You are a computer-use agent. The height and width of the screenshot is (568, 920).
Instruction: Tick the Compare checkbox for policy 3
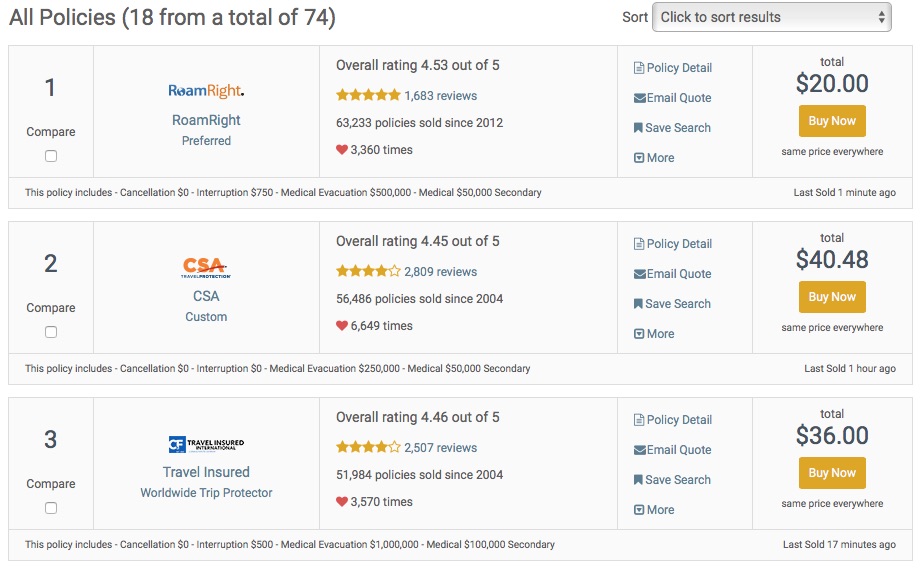pos(51,508)
